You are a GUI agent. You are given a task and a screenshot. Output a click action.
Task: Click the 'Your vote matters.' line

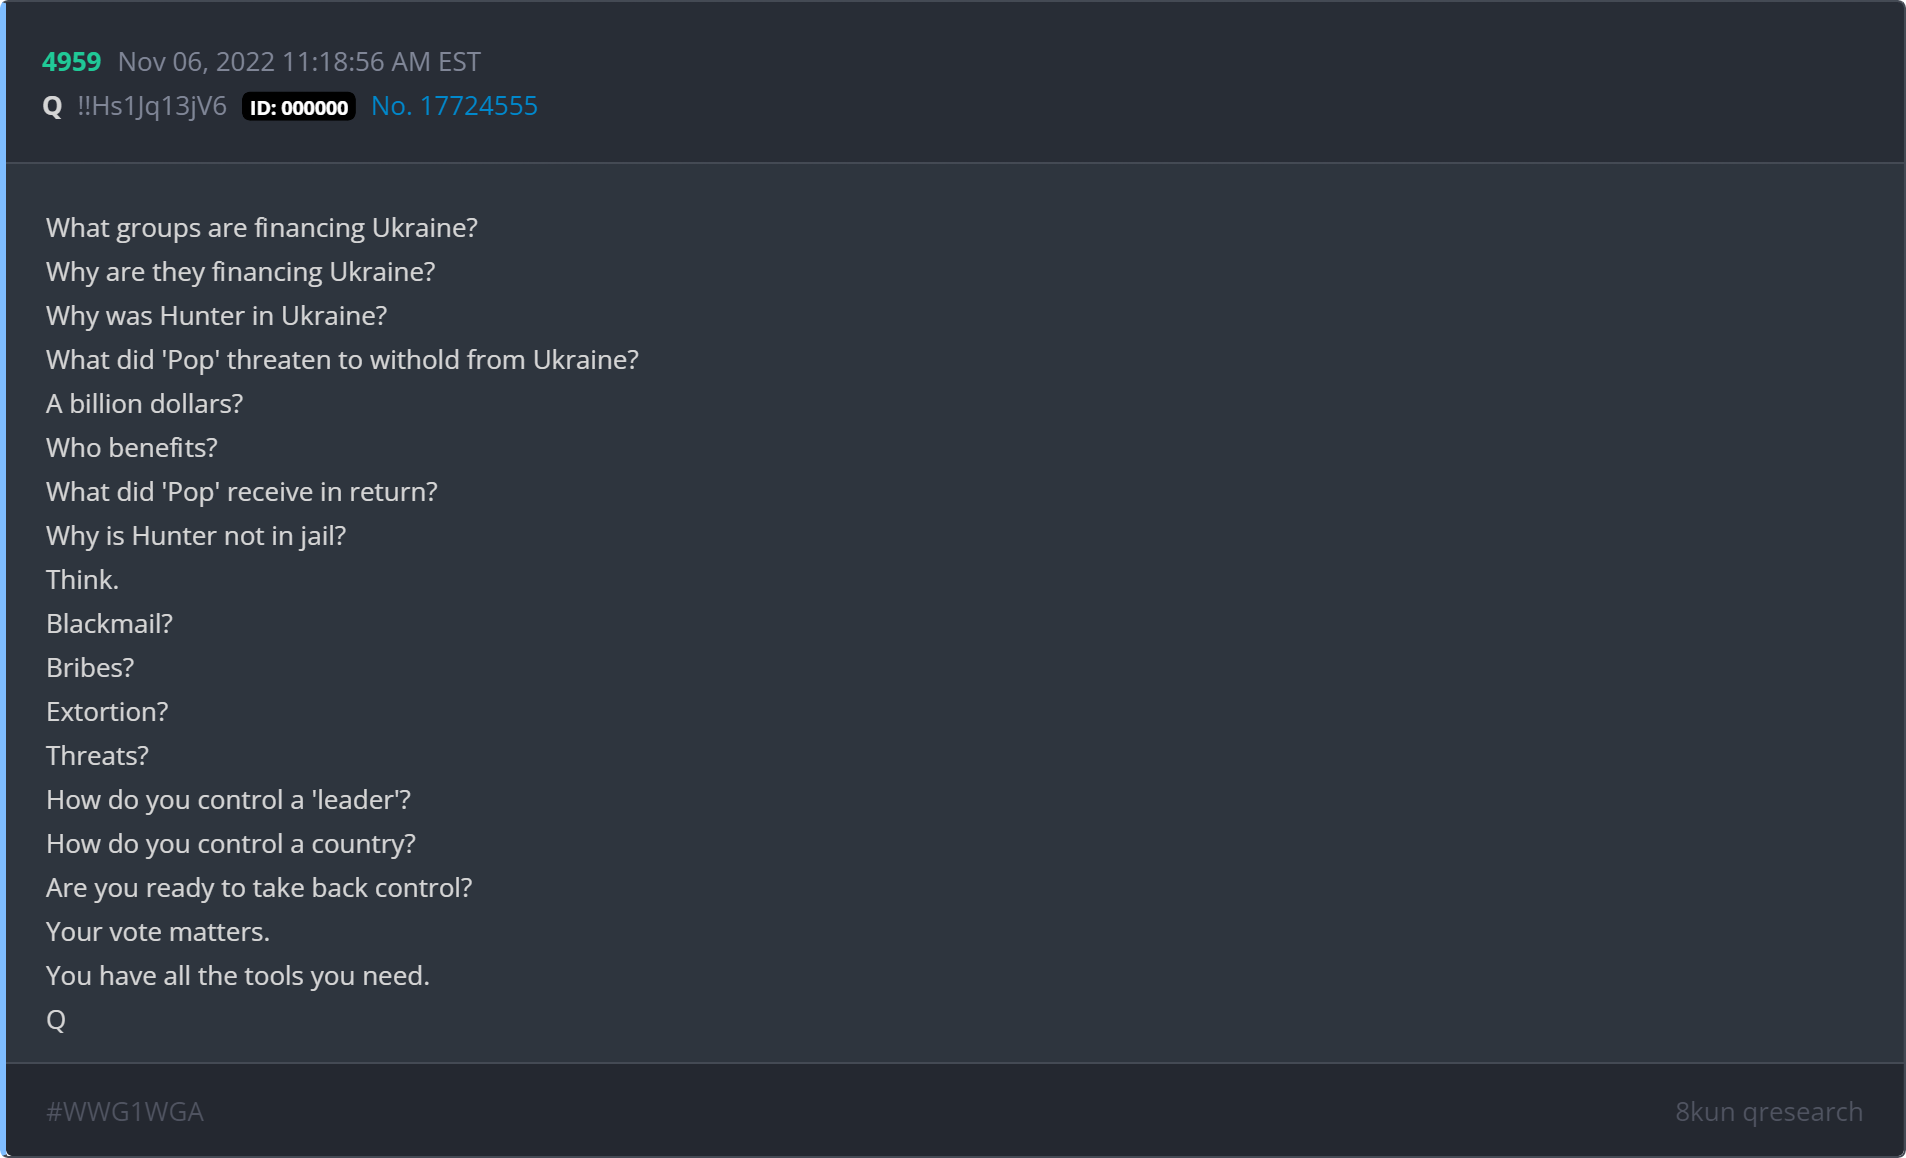158,932
